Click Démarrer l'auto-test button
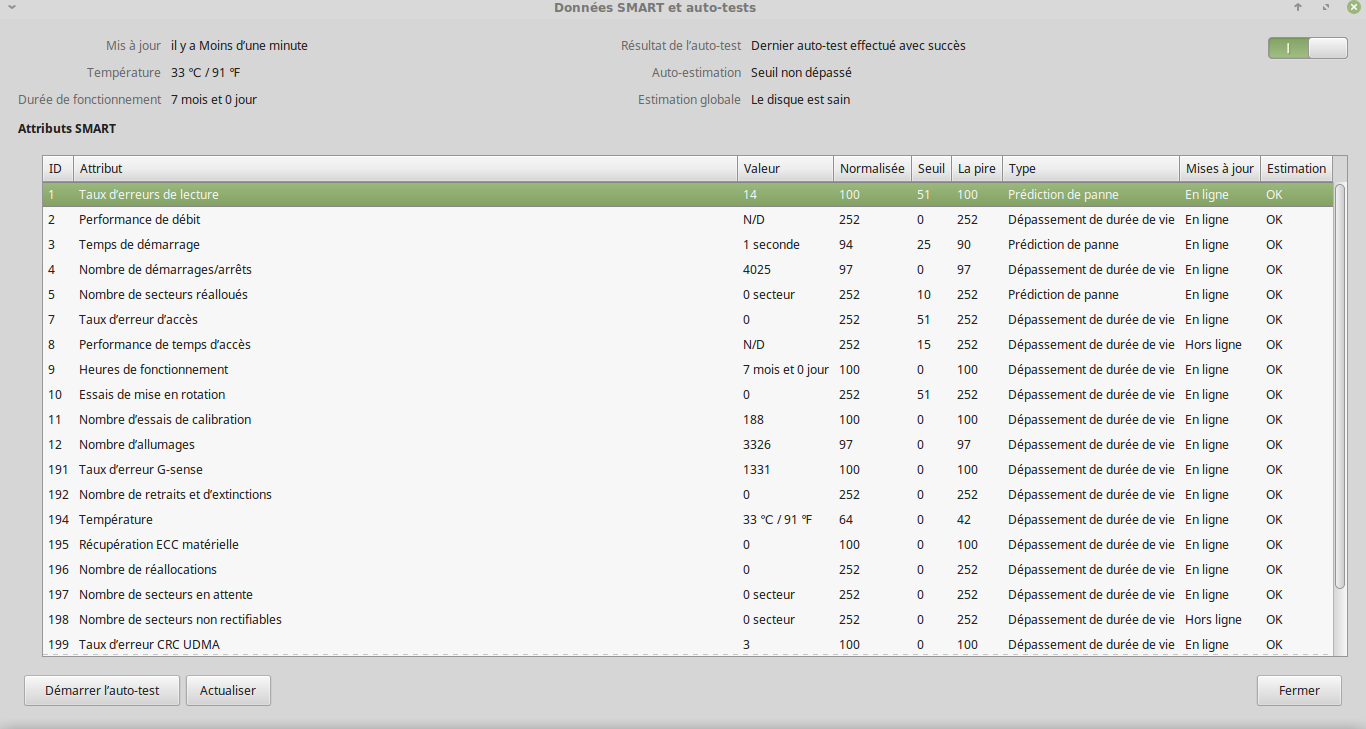 (x=102, y=690)
